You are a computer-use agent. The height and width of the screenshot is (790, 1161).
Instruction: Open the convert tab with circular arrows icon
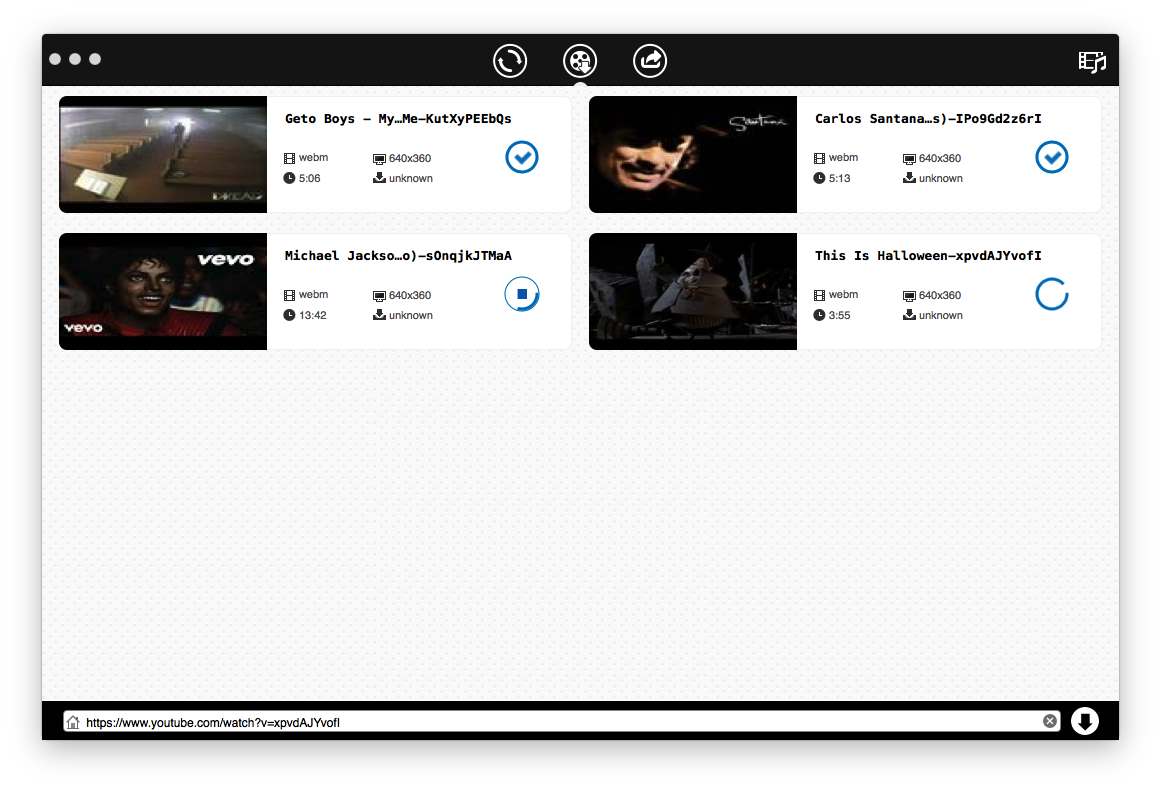510,61
